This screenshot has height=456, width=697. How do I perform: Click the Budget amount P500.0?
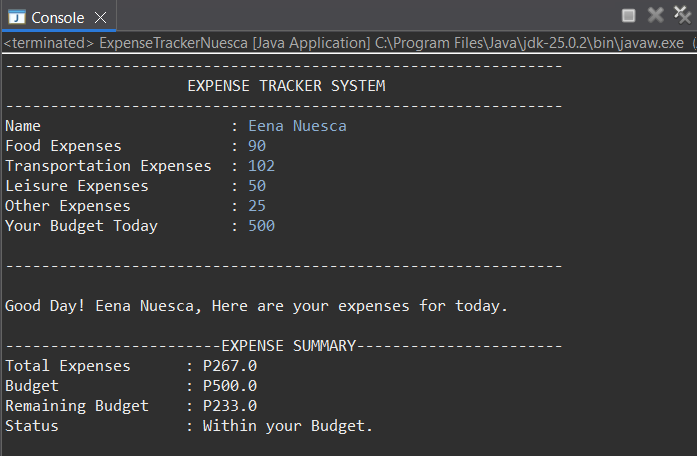(x=230, y=386)
